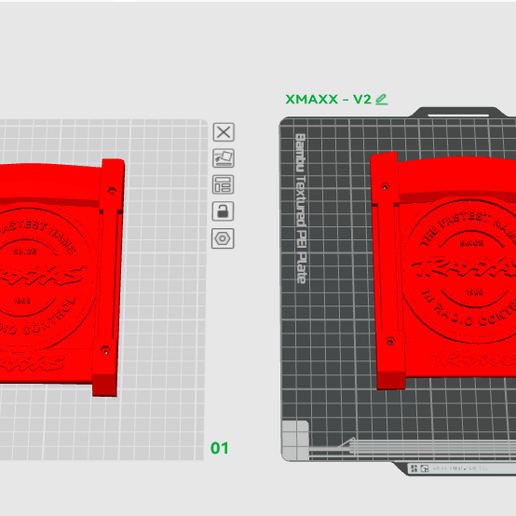Open plate 01 settings hexagon icon

(x=223, y=239)
